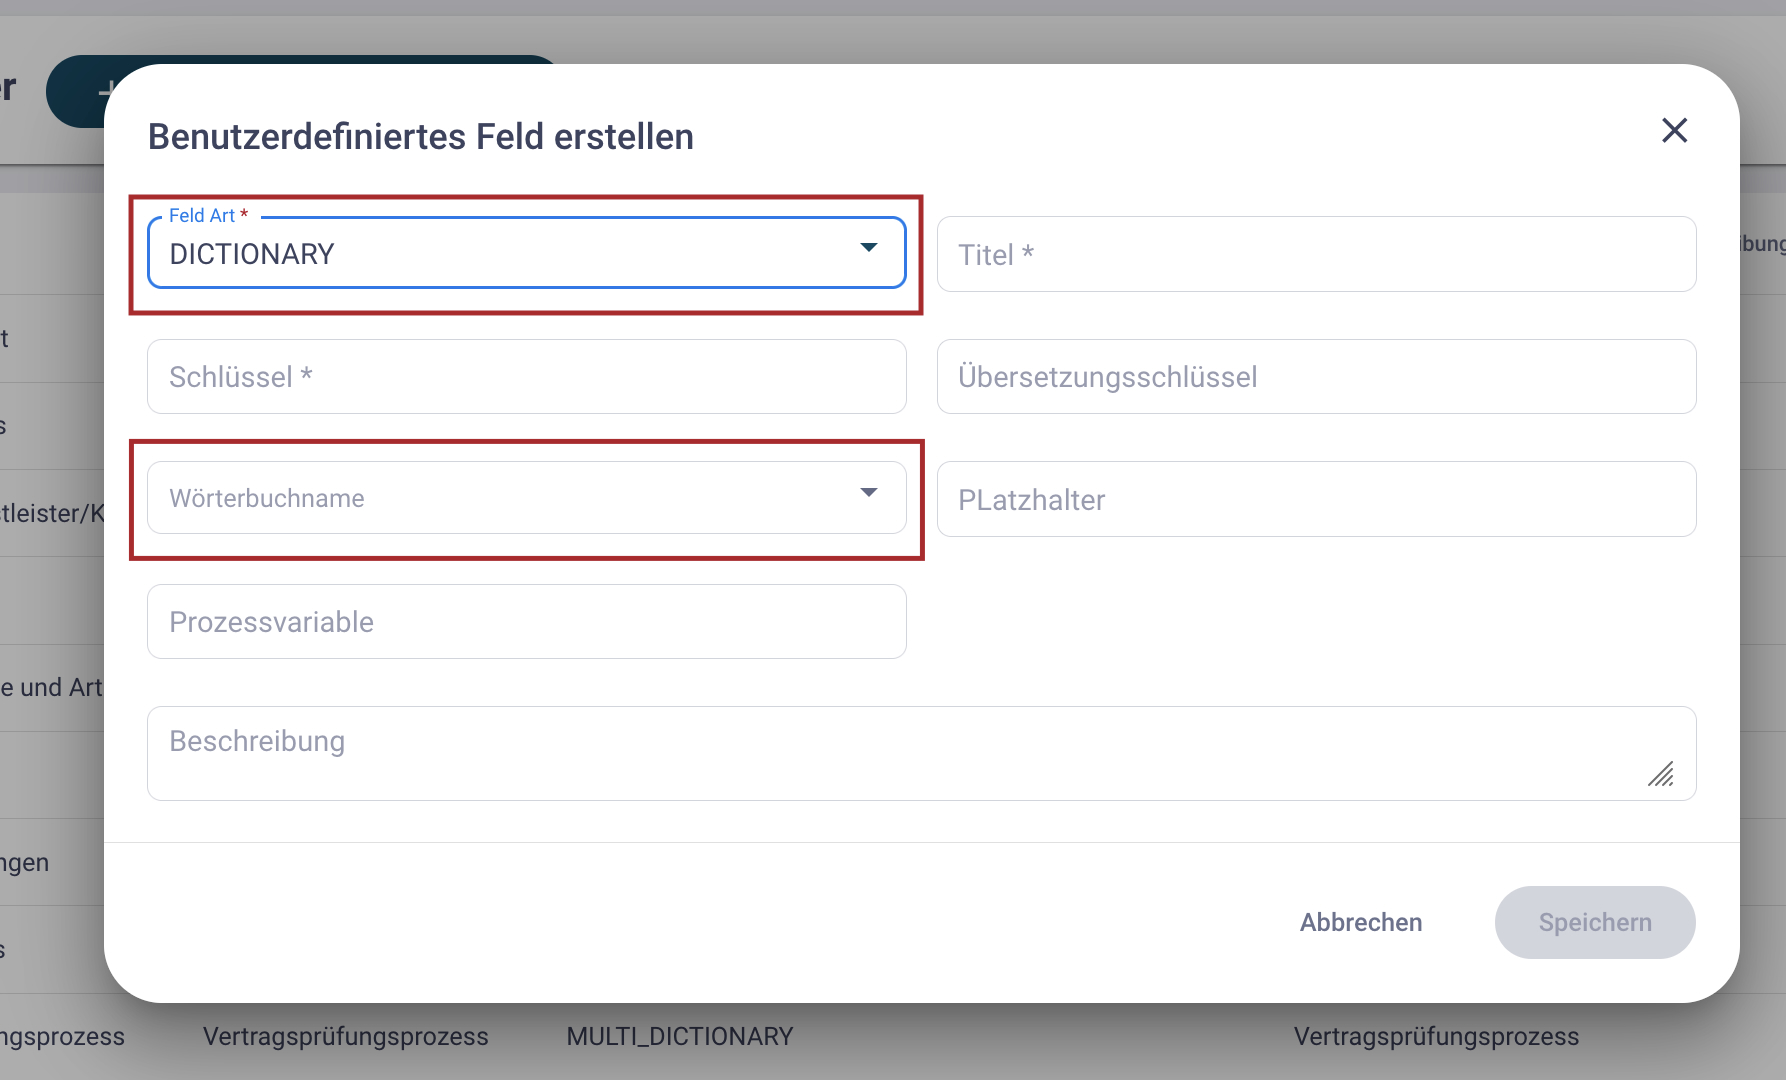Click the Speichern button
The height and width of the screenshot is (1080, 1786).
1595,922
